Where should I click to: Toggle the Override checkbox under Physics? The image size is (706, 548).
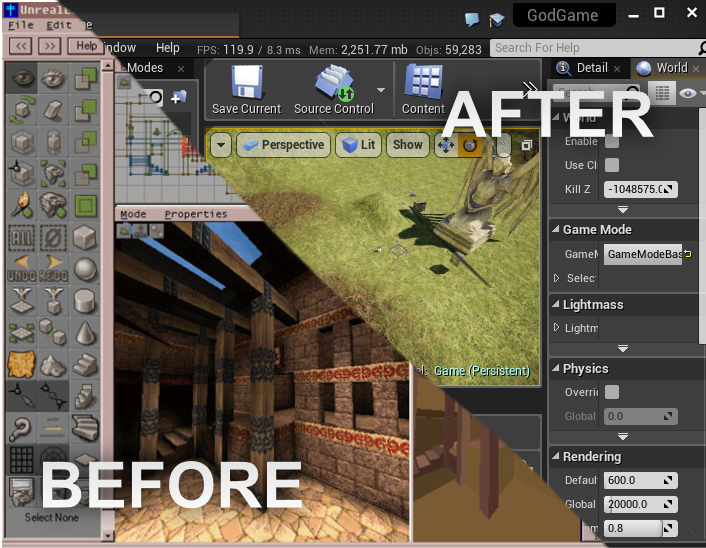point(611,392)
